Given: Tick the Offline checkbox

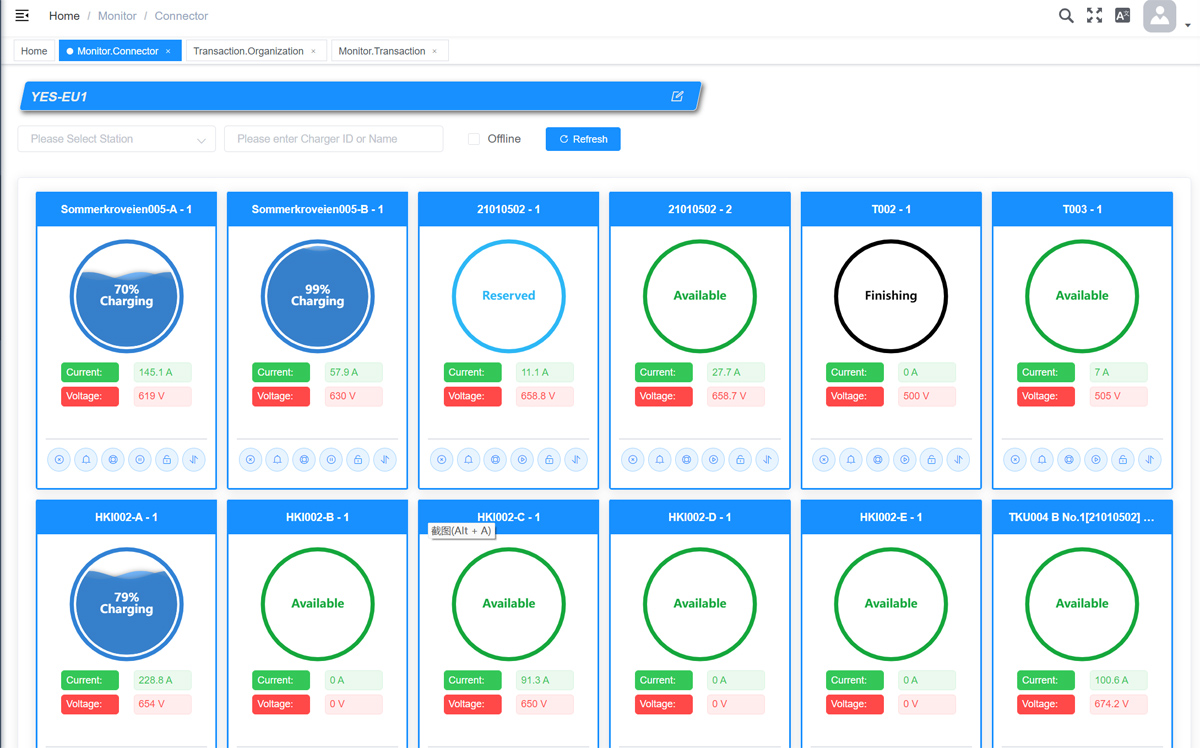Looking at the screenshot, I should click(474, 139).
